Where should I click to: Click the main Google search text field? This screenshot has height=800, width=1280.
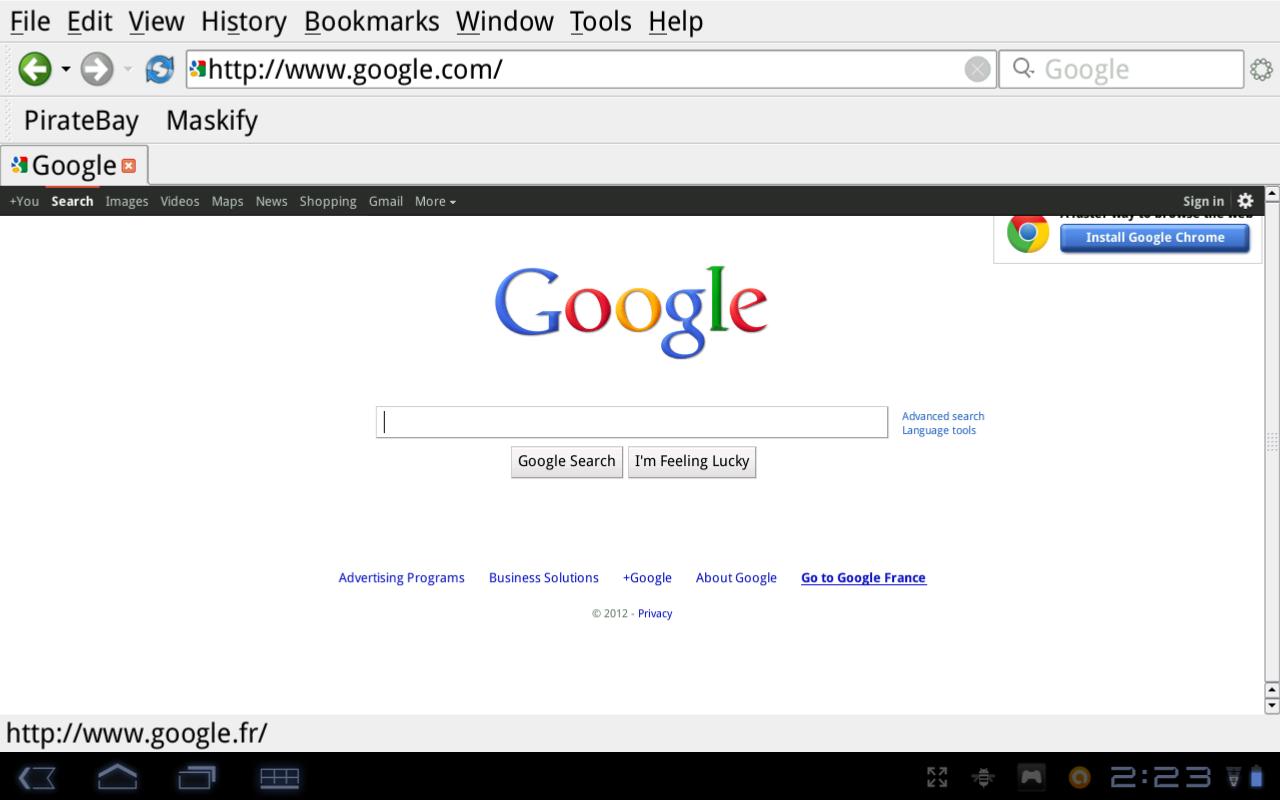[632, 422]
